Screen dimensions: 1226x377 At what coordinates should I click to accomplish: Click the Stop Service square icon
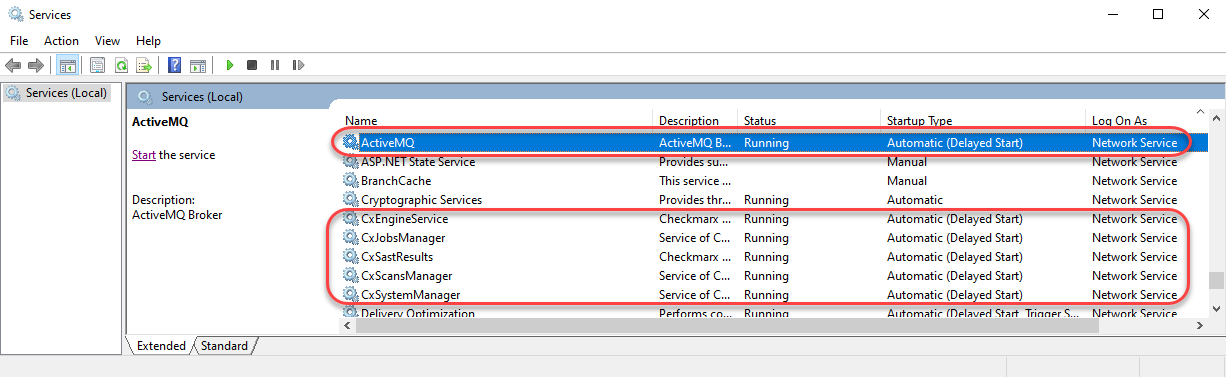tap(252, 65)
